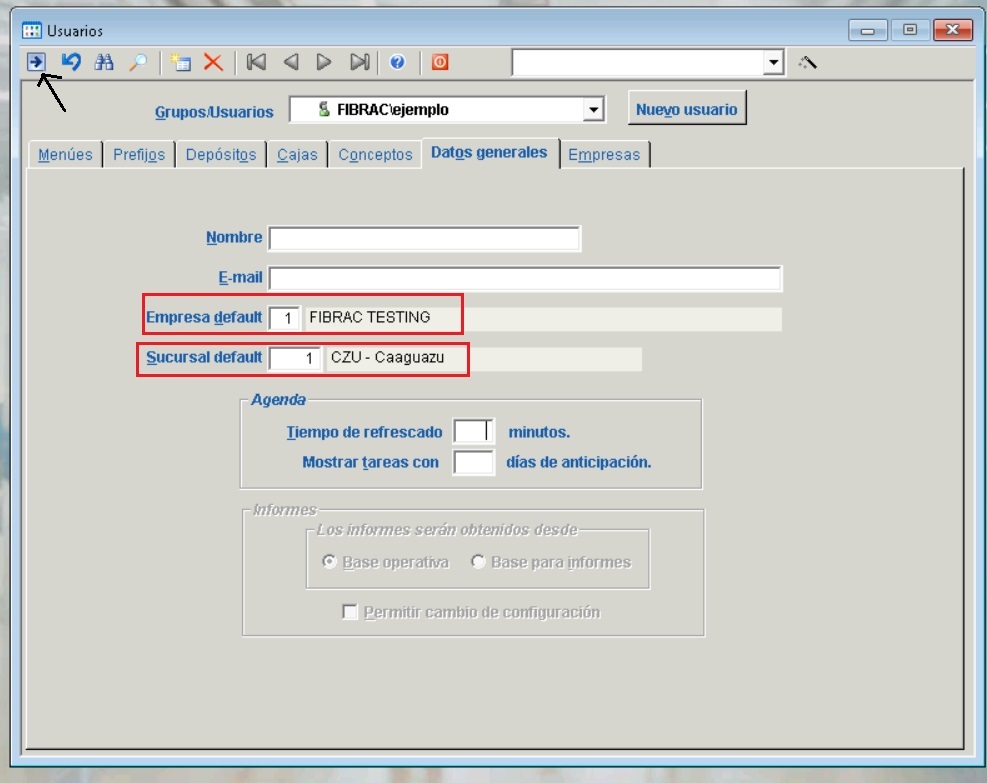Go to the next record arrow
987x783 pixels.
tap(323, 62)
